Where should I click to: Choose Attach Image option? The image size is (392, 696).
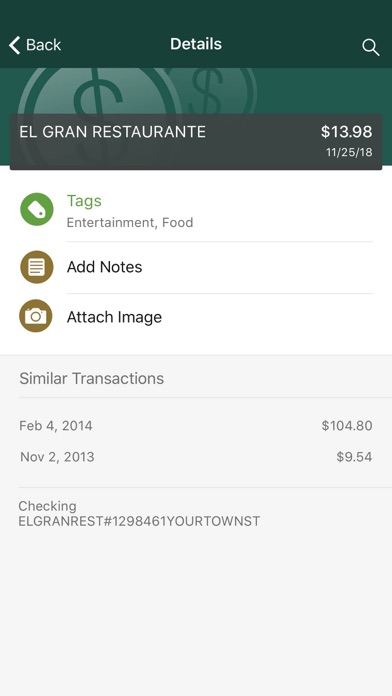pos(196,317)
